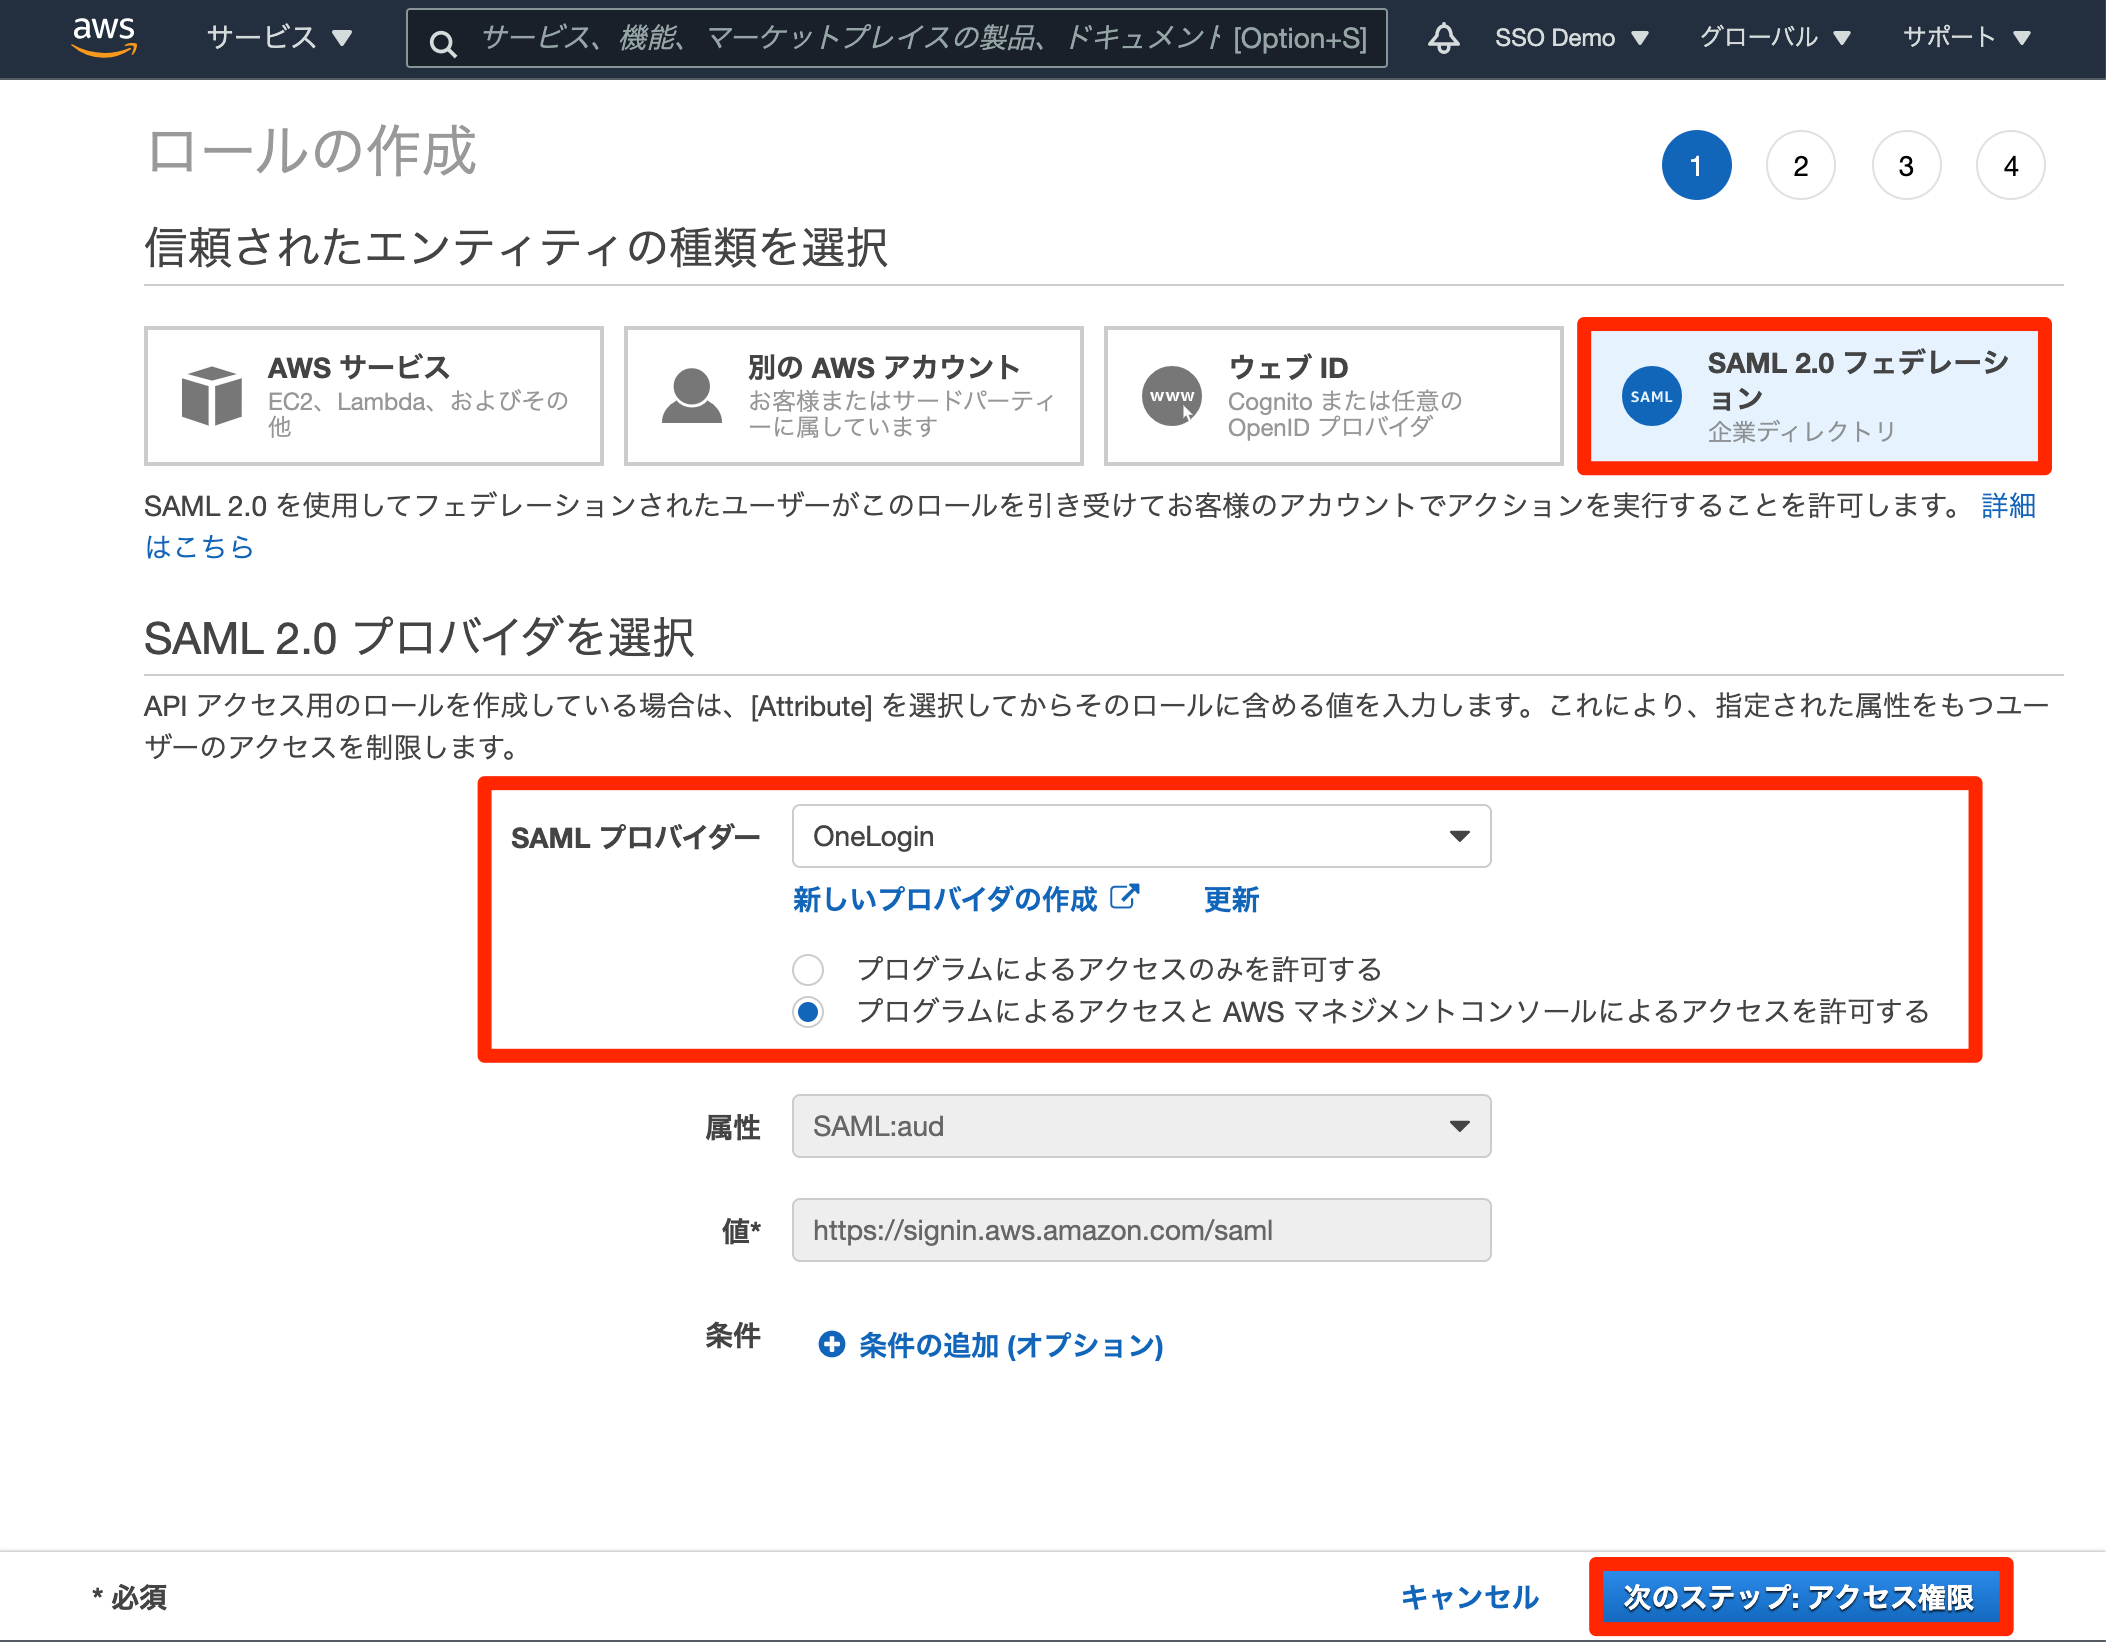2106x1642 pixels.
Task: Select the AWS マネジメントコンソール access radio option
Action: coord(808,1012)
